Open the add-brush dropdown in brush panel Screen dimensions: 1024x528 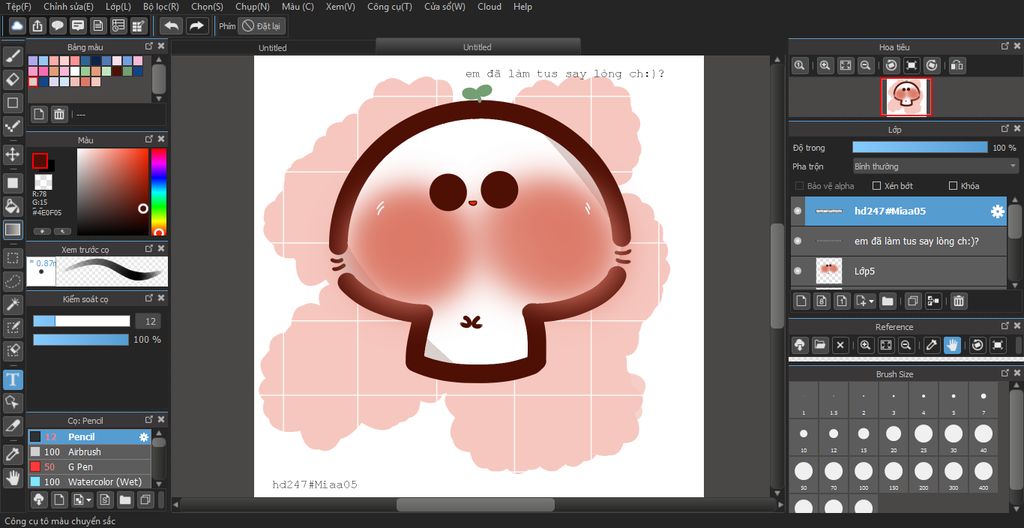coord(82,500)
